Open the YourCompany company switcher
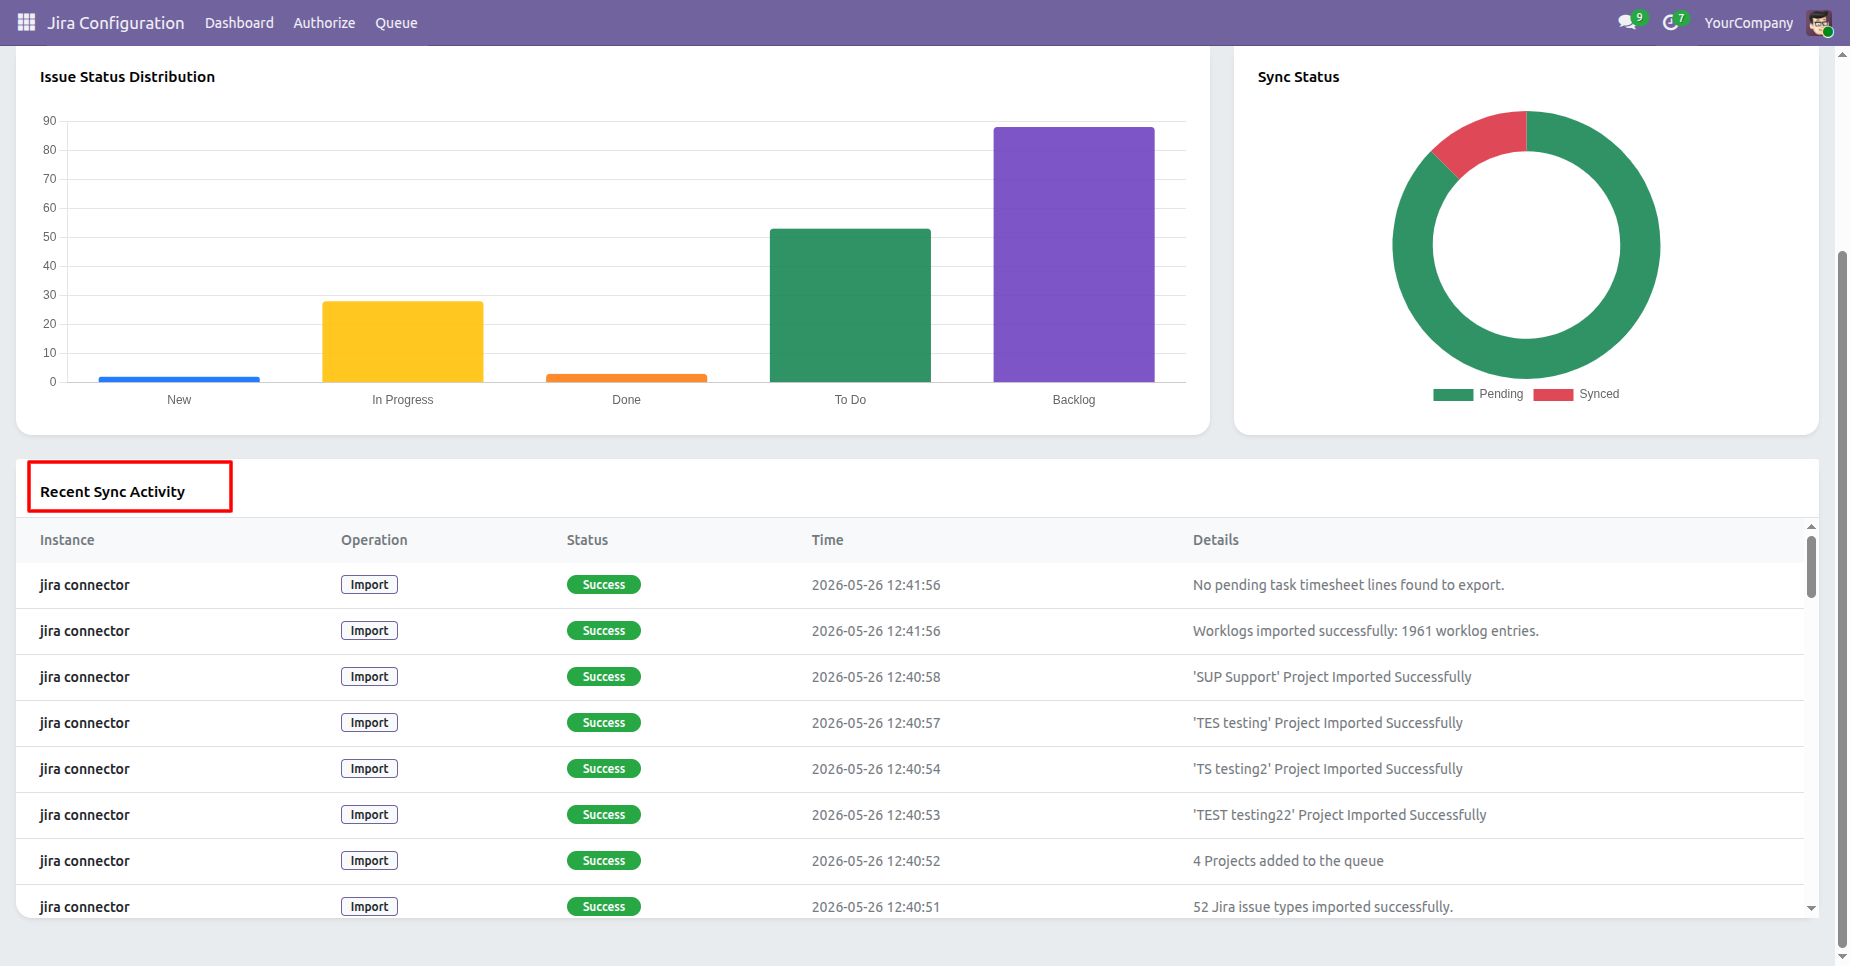This screenshot has height=966, width=1850. click(x=1748, y=22)
